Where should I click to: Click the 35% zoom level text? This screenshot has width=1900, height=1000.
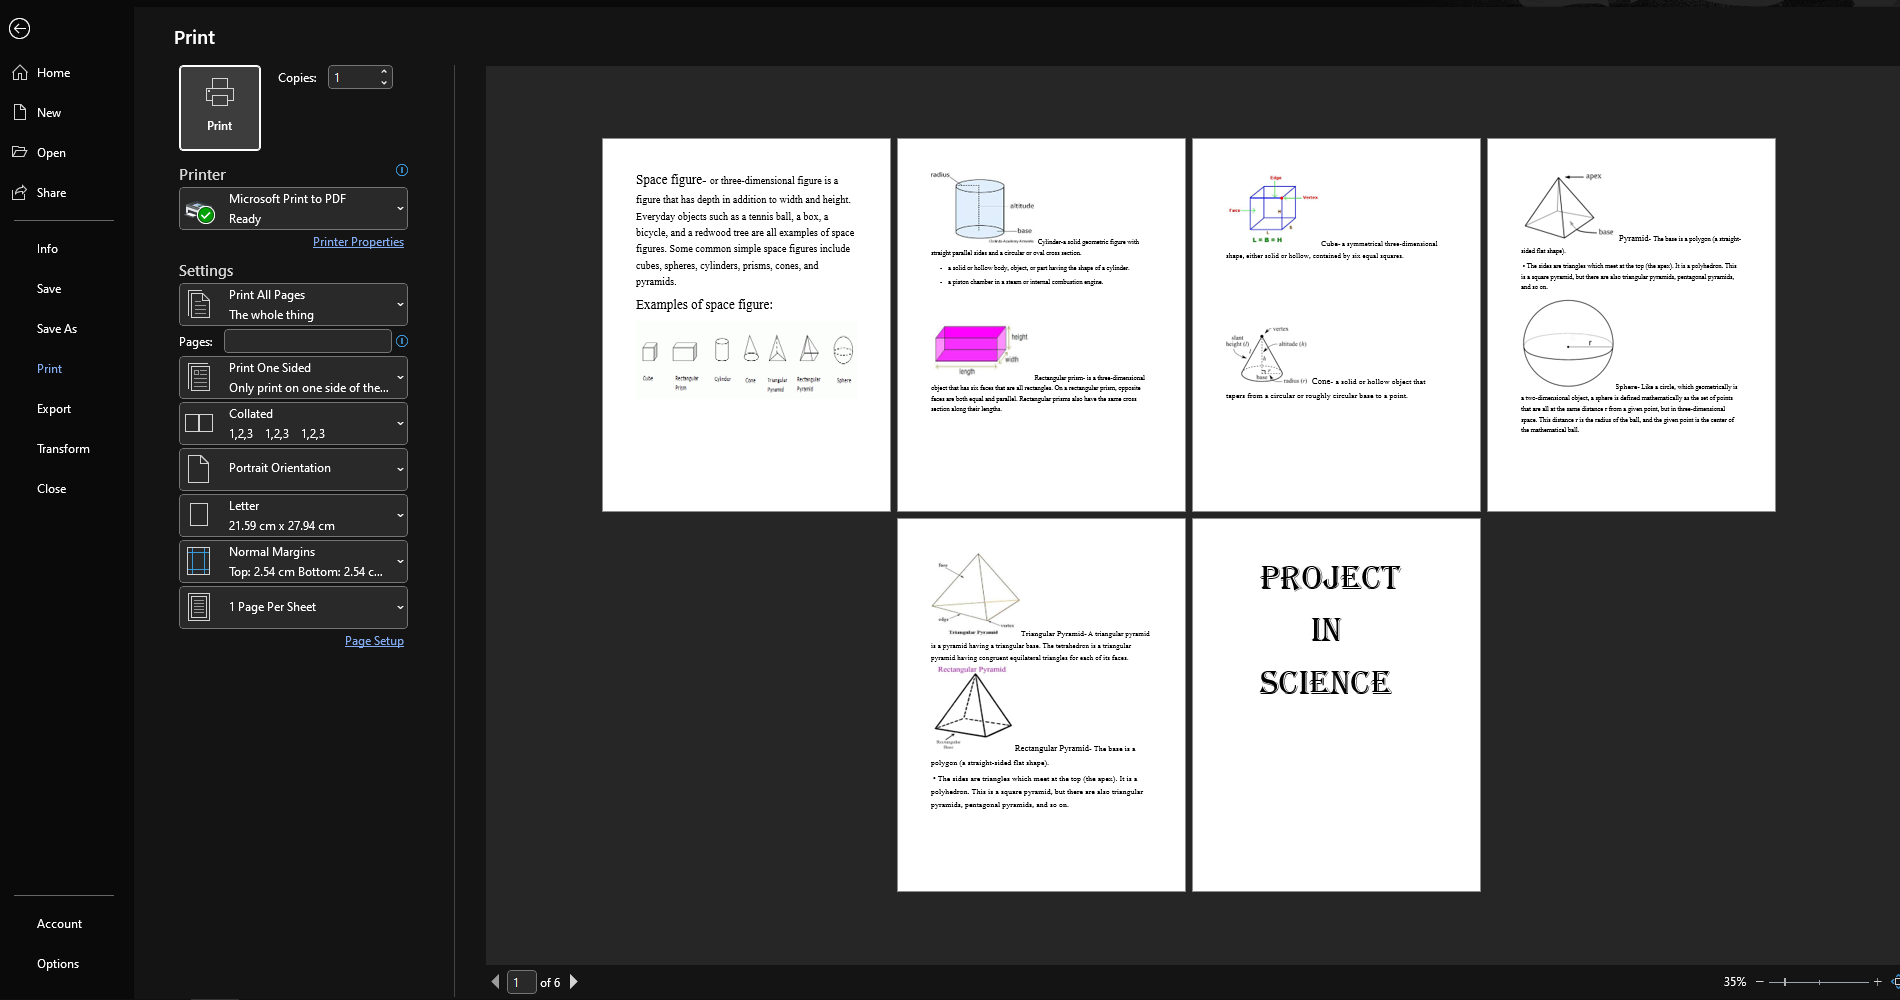click(x=1734, y=982)
